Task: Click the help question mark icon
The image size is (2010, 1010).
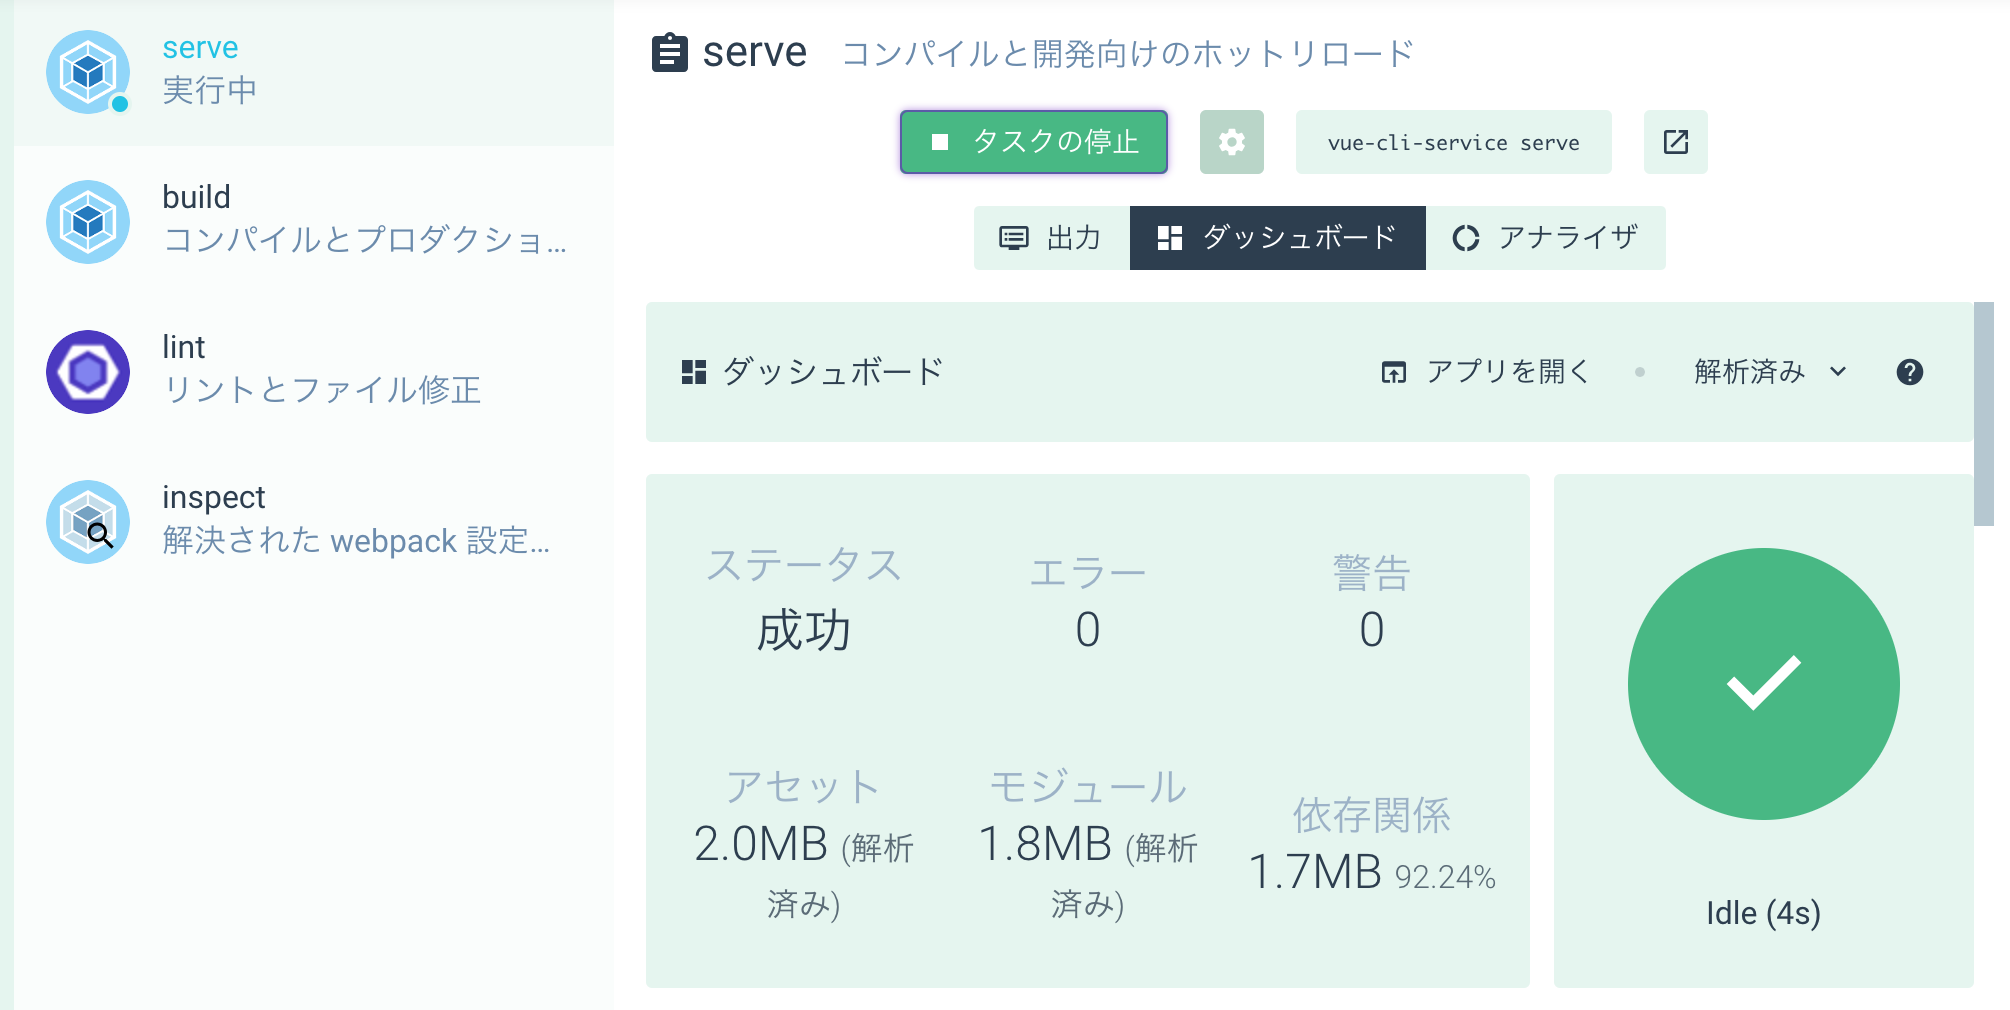Action: click(x=1910, y=372)
